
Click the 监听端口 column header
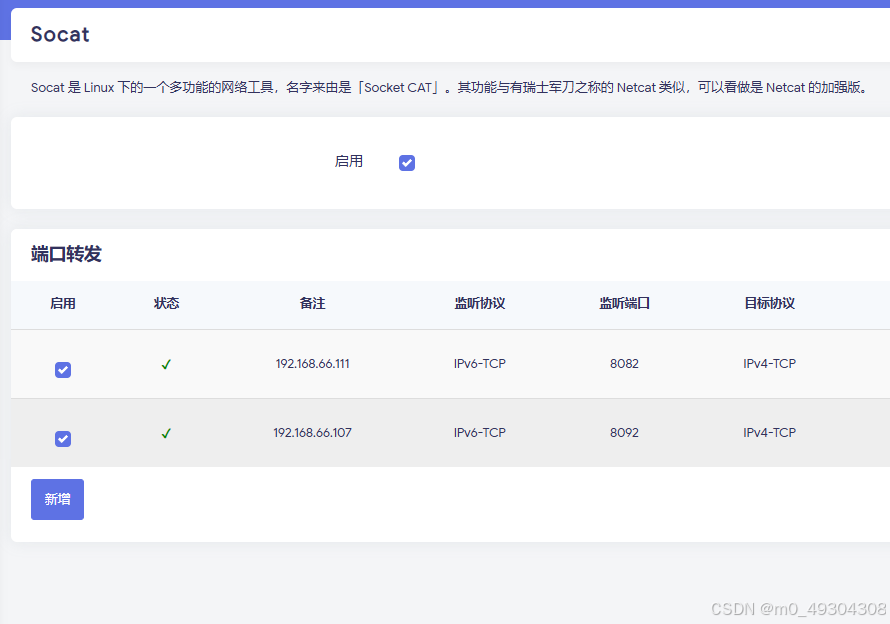(624, 303)
